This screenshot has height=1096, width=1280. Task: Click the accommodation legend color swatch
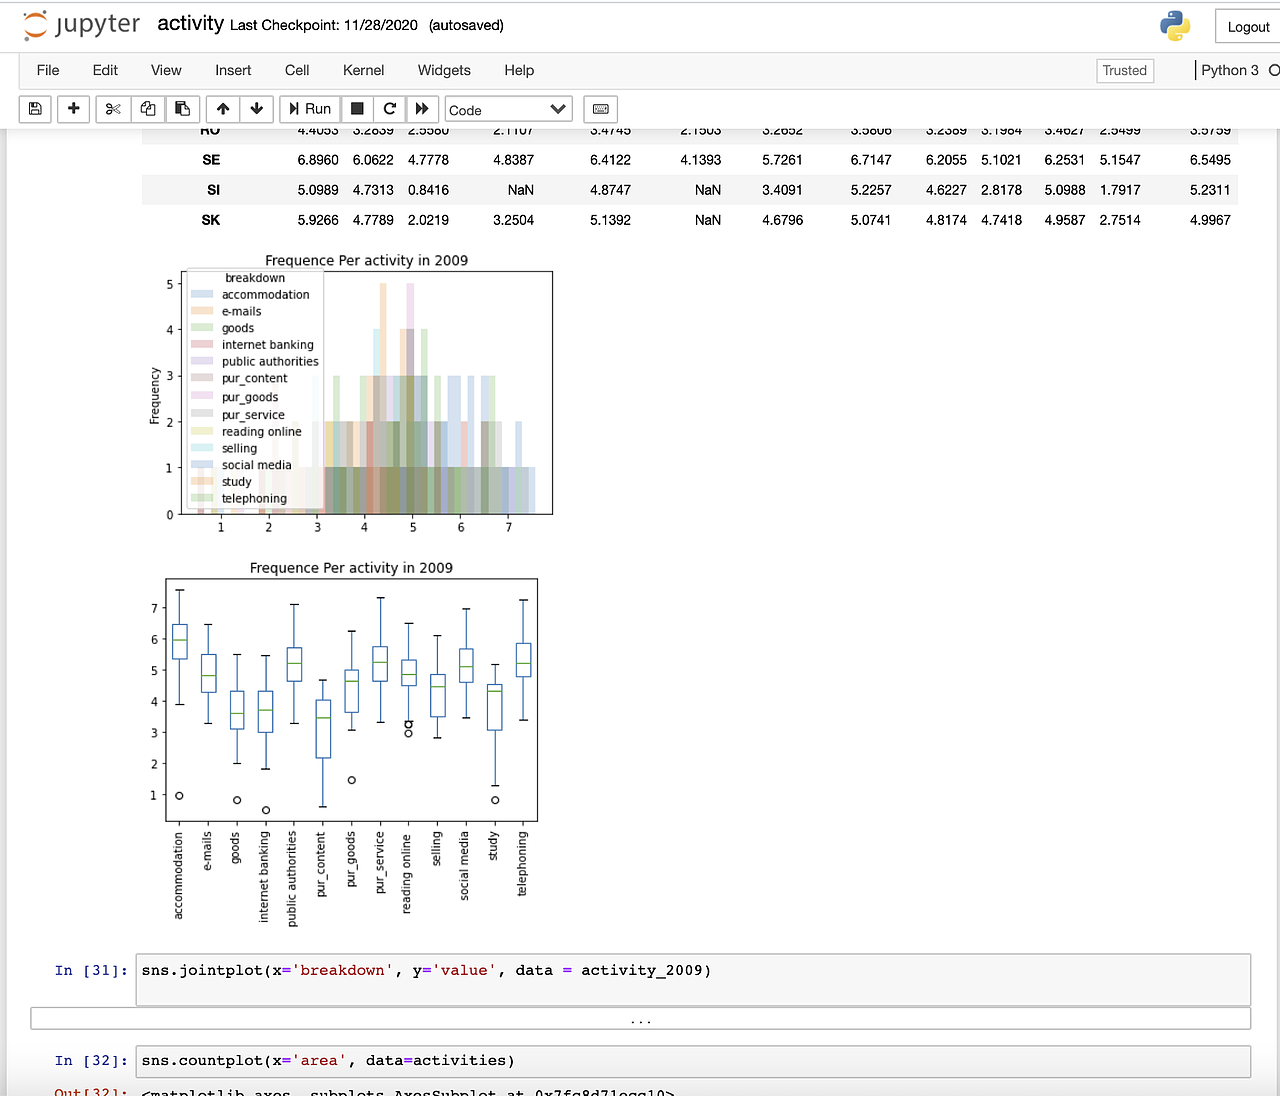(x=202, y=295)
